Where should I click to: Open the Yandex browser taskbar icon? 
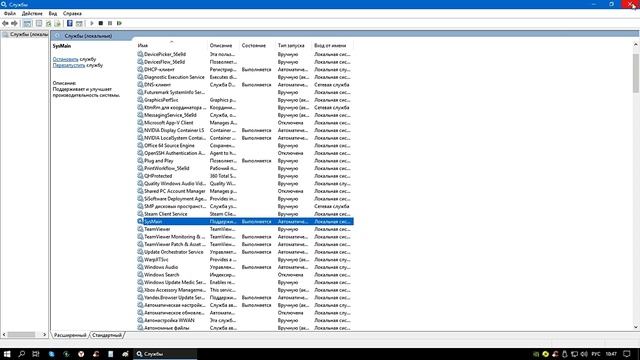81,354
